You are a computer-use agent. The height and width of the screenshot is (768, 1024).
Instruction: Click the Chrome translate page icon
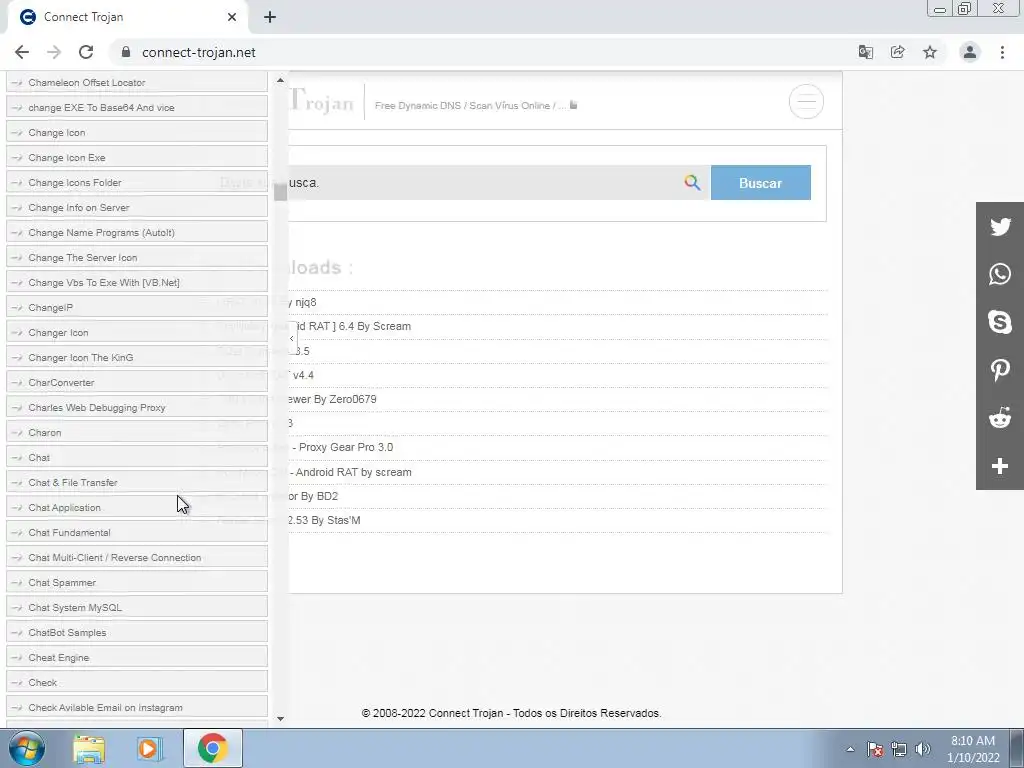pos(866,52)
